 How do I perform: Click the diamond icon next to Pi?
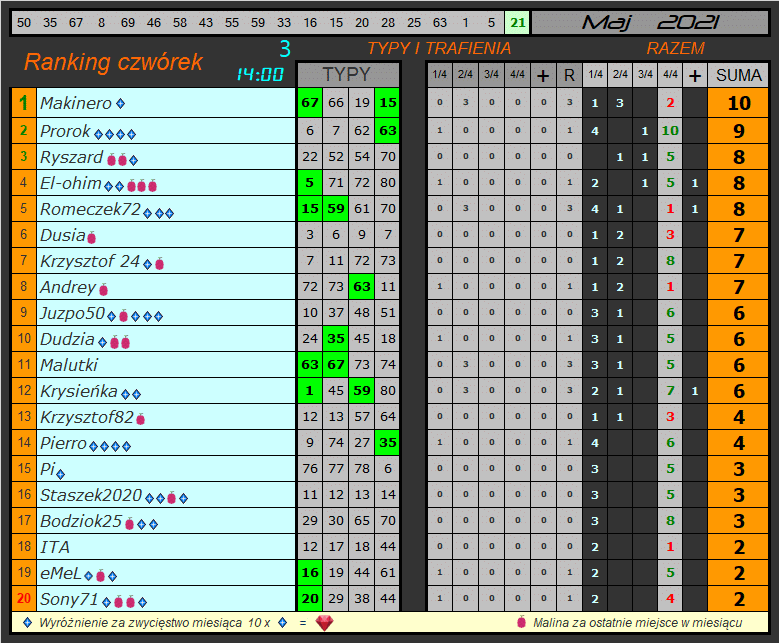click(61, 474)
